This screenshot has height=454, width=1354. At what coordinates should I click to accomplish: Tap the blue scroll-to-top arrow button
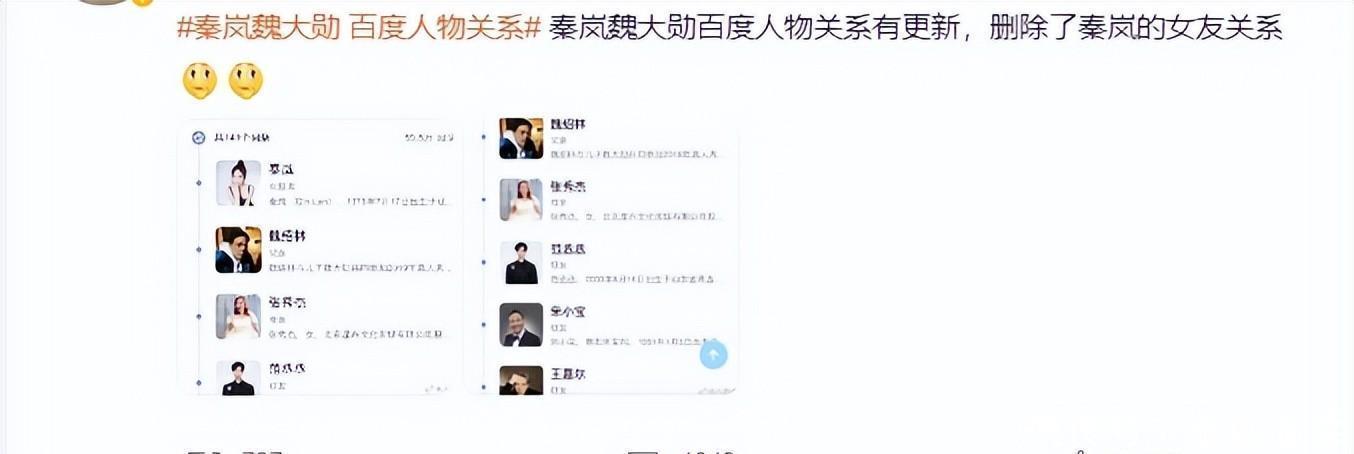[x=713, y=354]
